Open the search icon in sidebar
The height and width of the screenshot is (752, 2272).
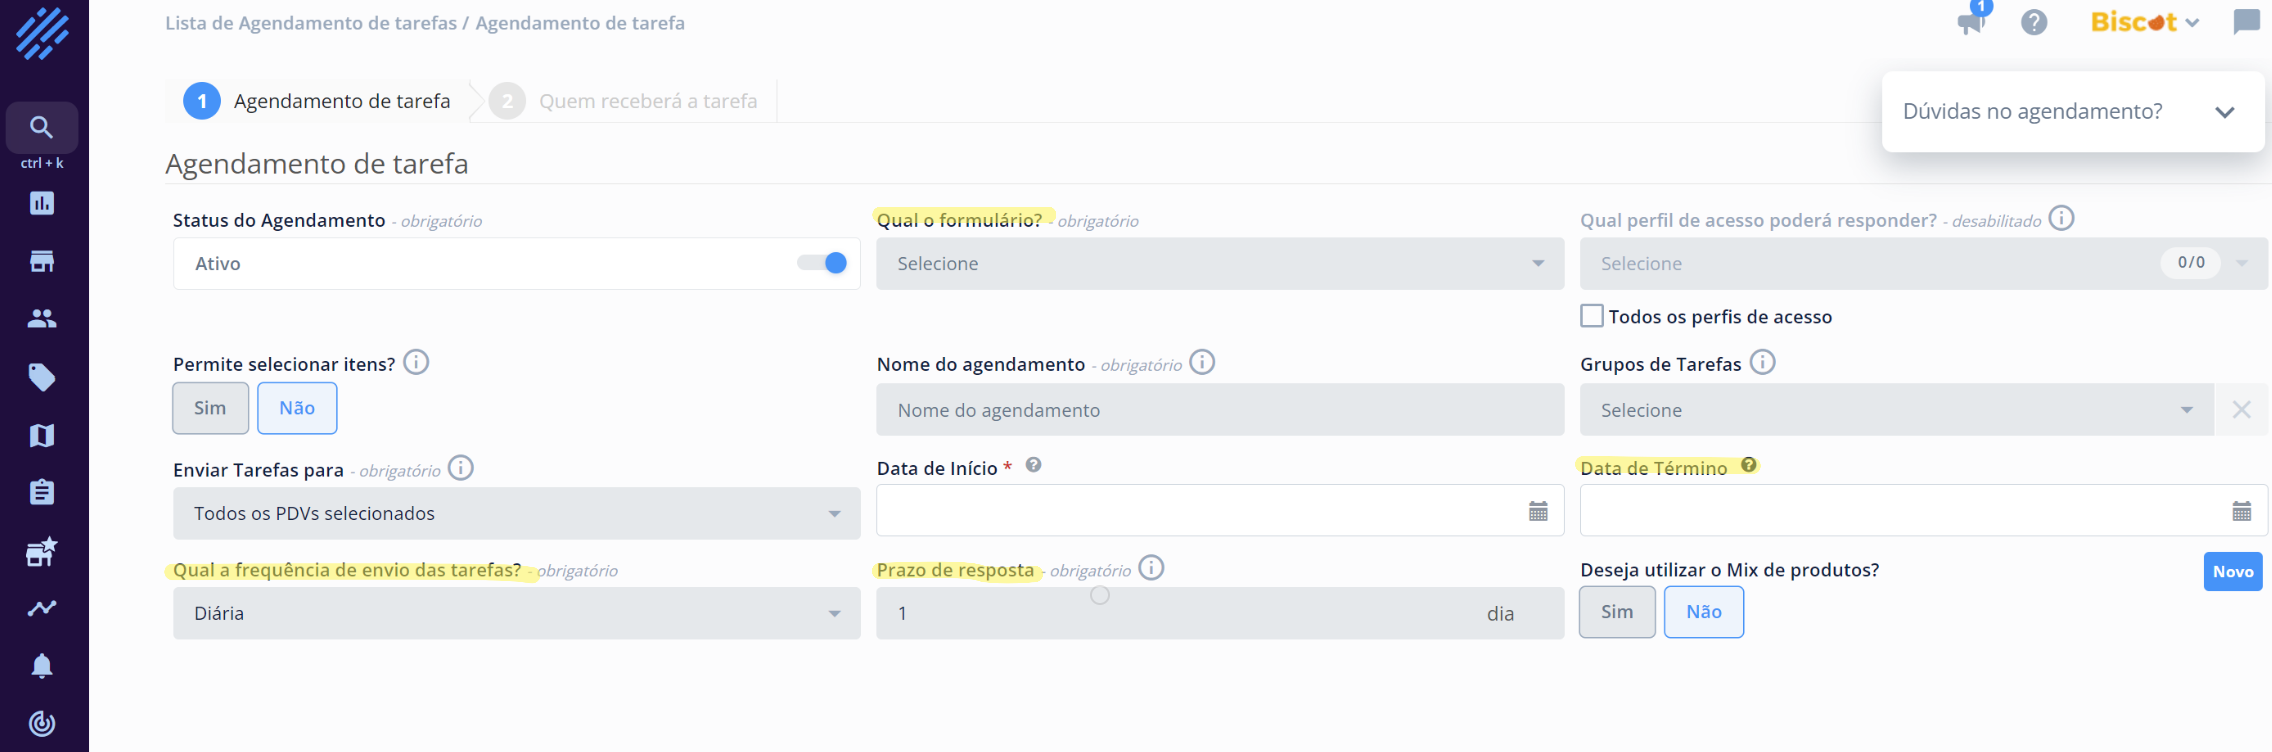coord(41,127)
